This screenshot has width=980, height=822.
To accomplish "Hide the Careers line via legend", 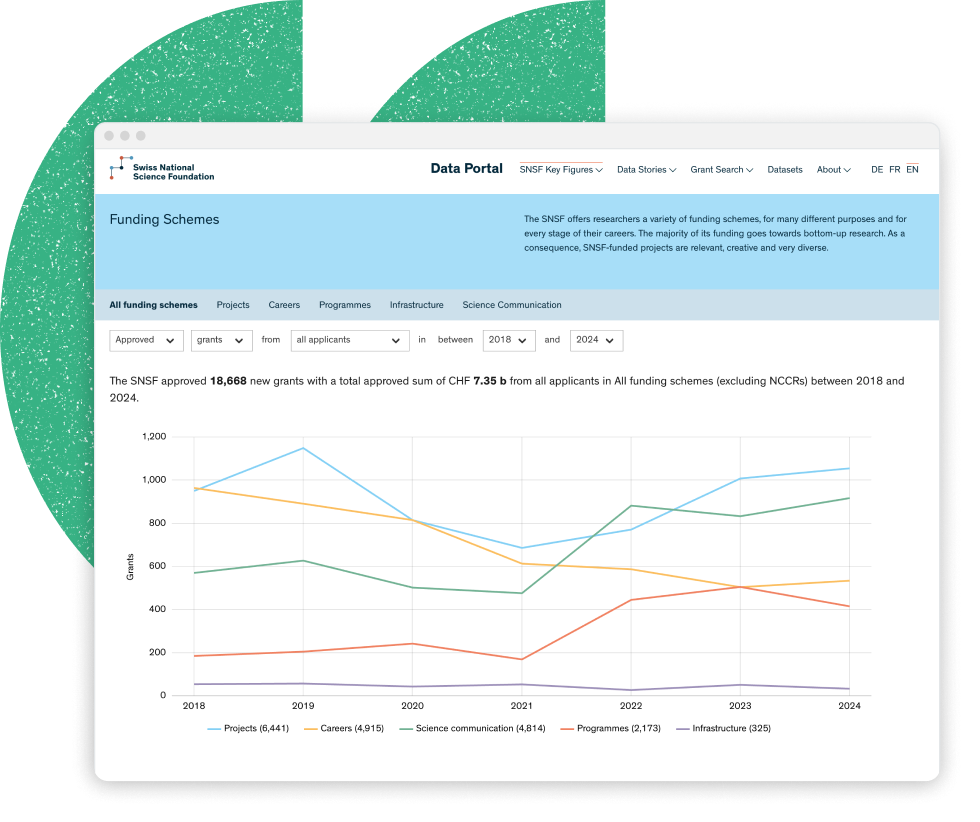I will pyautogui.click(x=350, y=728).
